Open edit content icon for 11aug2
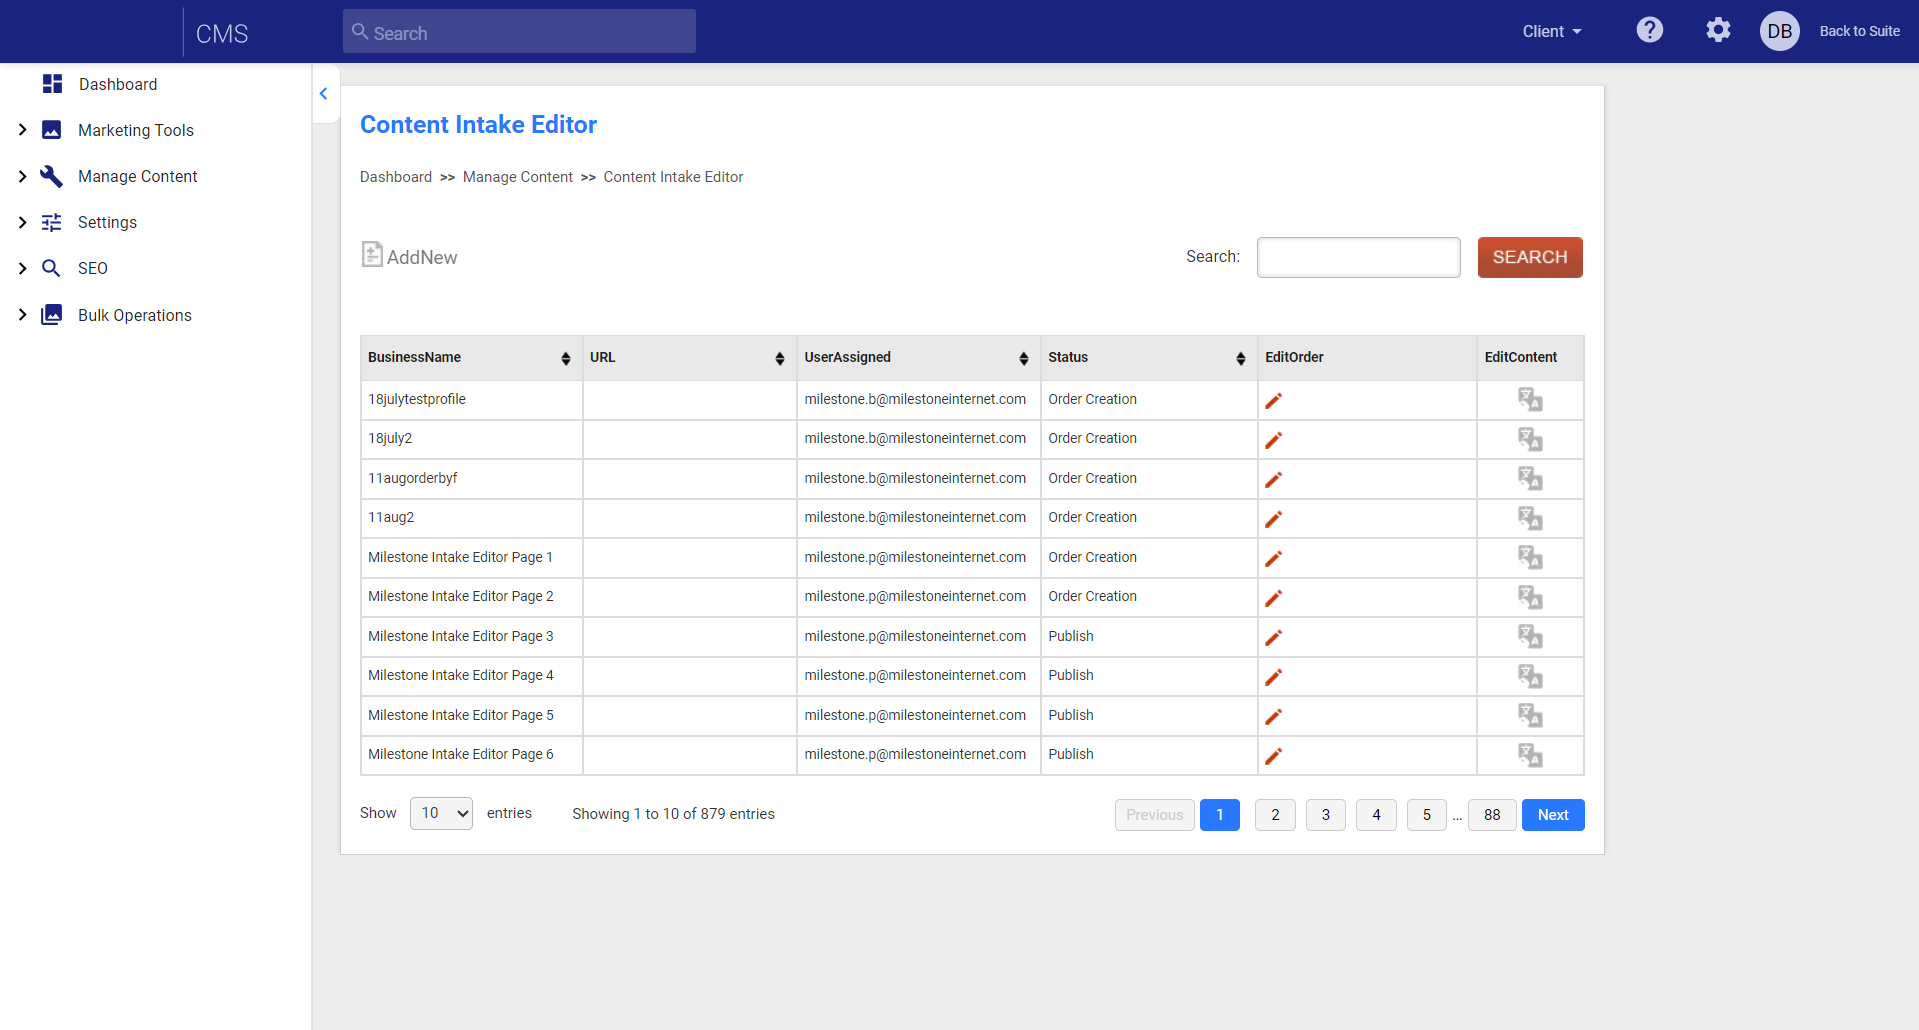This screenshot has width=1919, height=1030. pyautogui.click(x=1530, y=518)
